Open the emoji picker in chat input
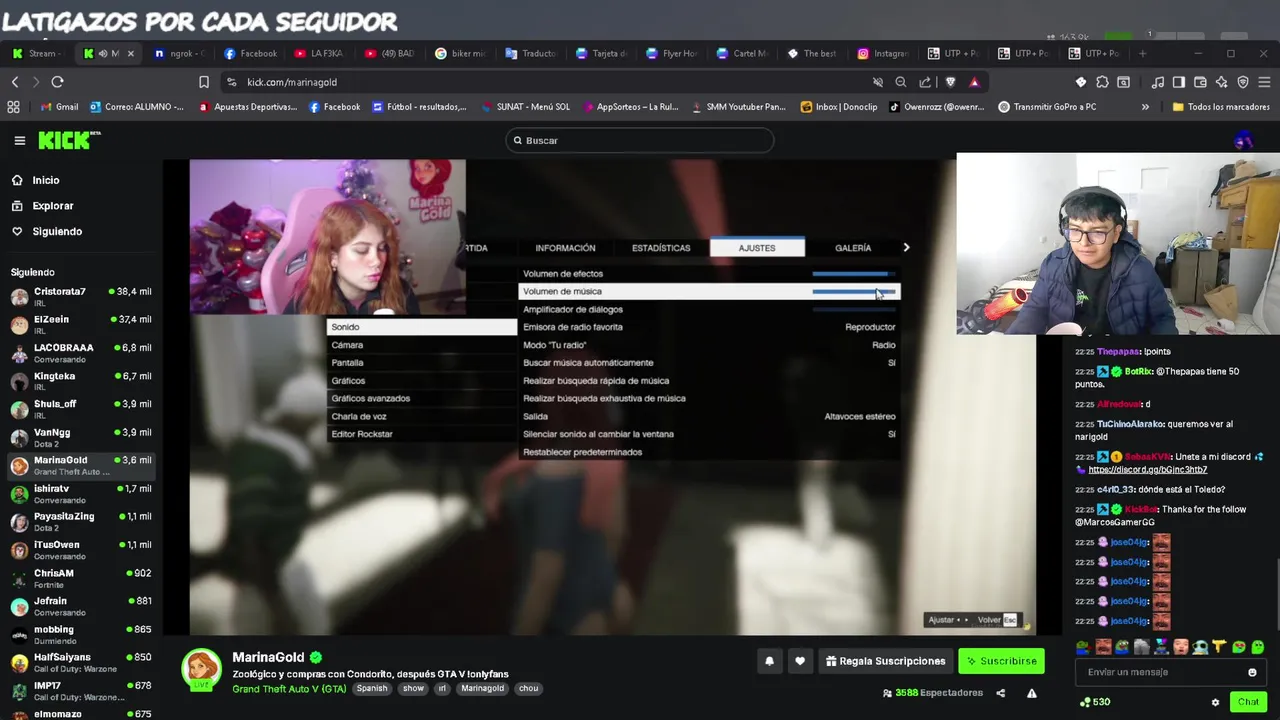 [1252, 673]
